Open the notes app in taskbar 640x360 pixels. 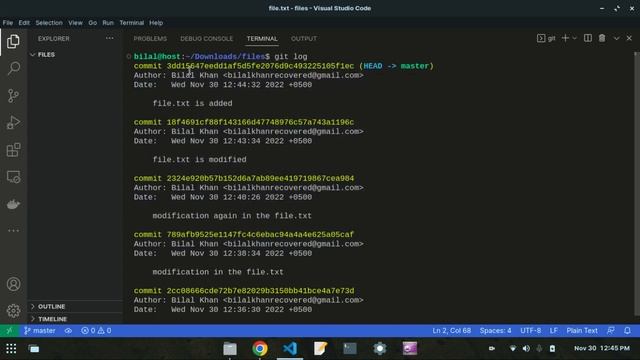tap(320, 349)
